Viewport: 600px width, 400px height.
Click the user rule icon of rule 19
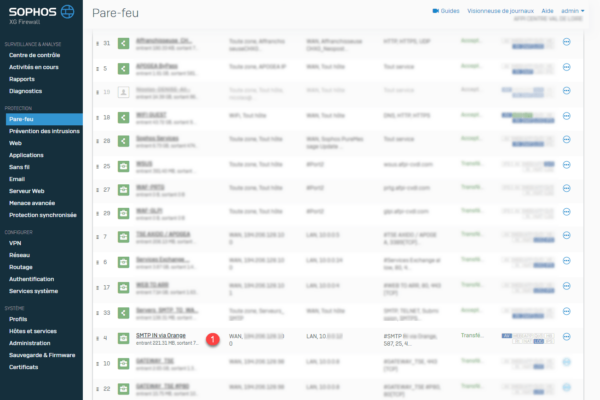pos(123,92)
